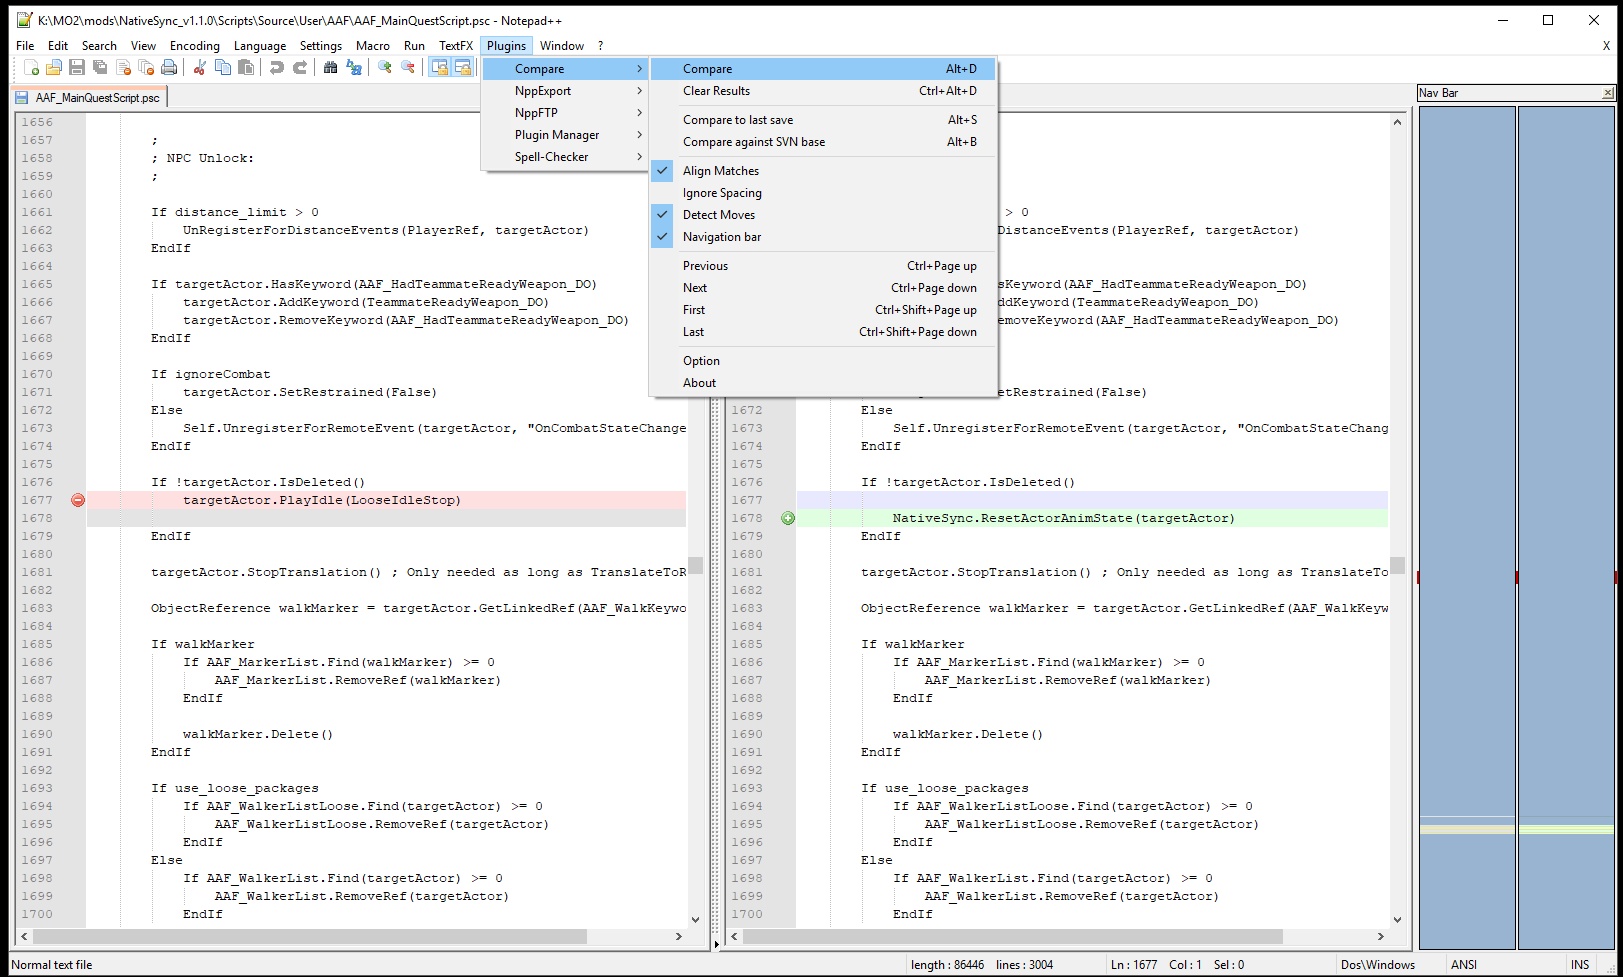Click the Open file folder icon
1623x977 pixels.
[54, 67]
